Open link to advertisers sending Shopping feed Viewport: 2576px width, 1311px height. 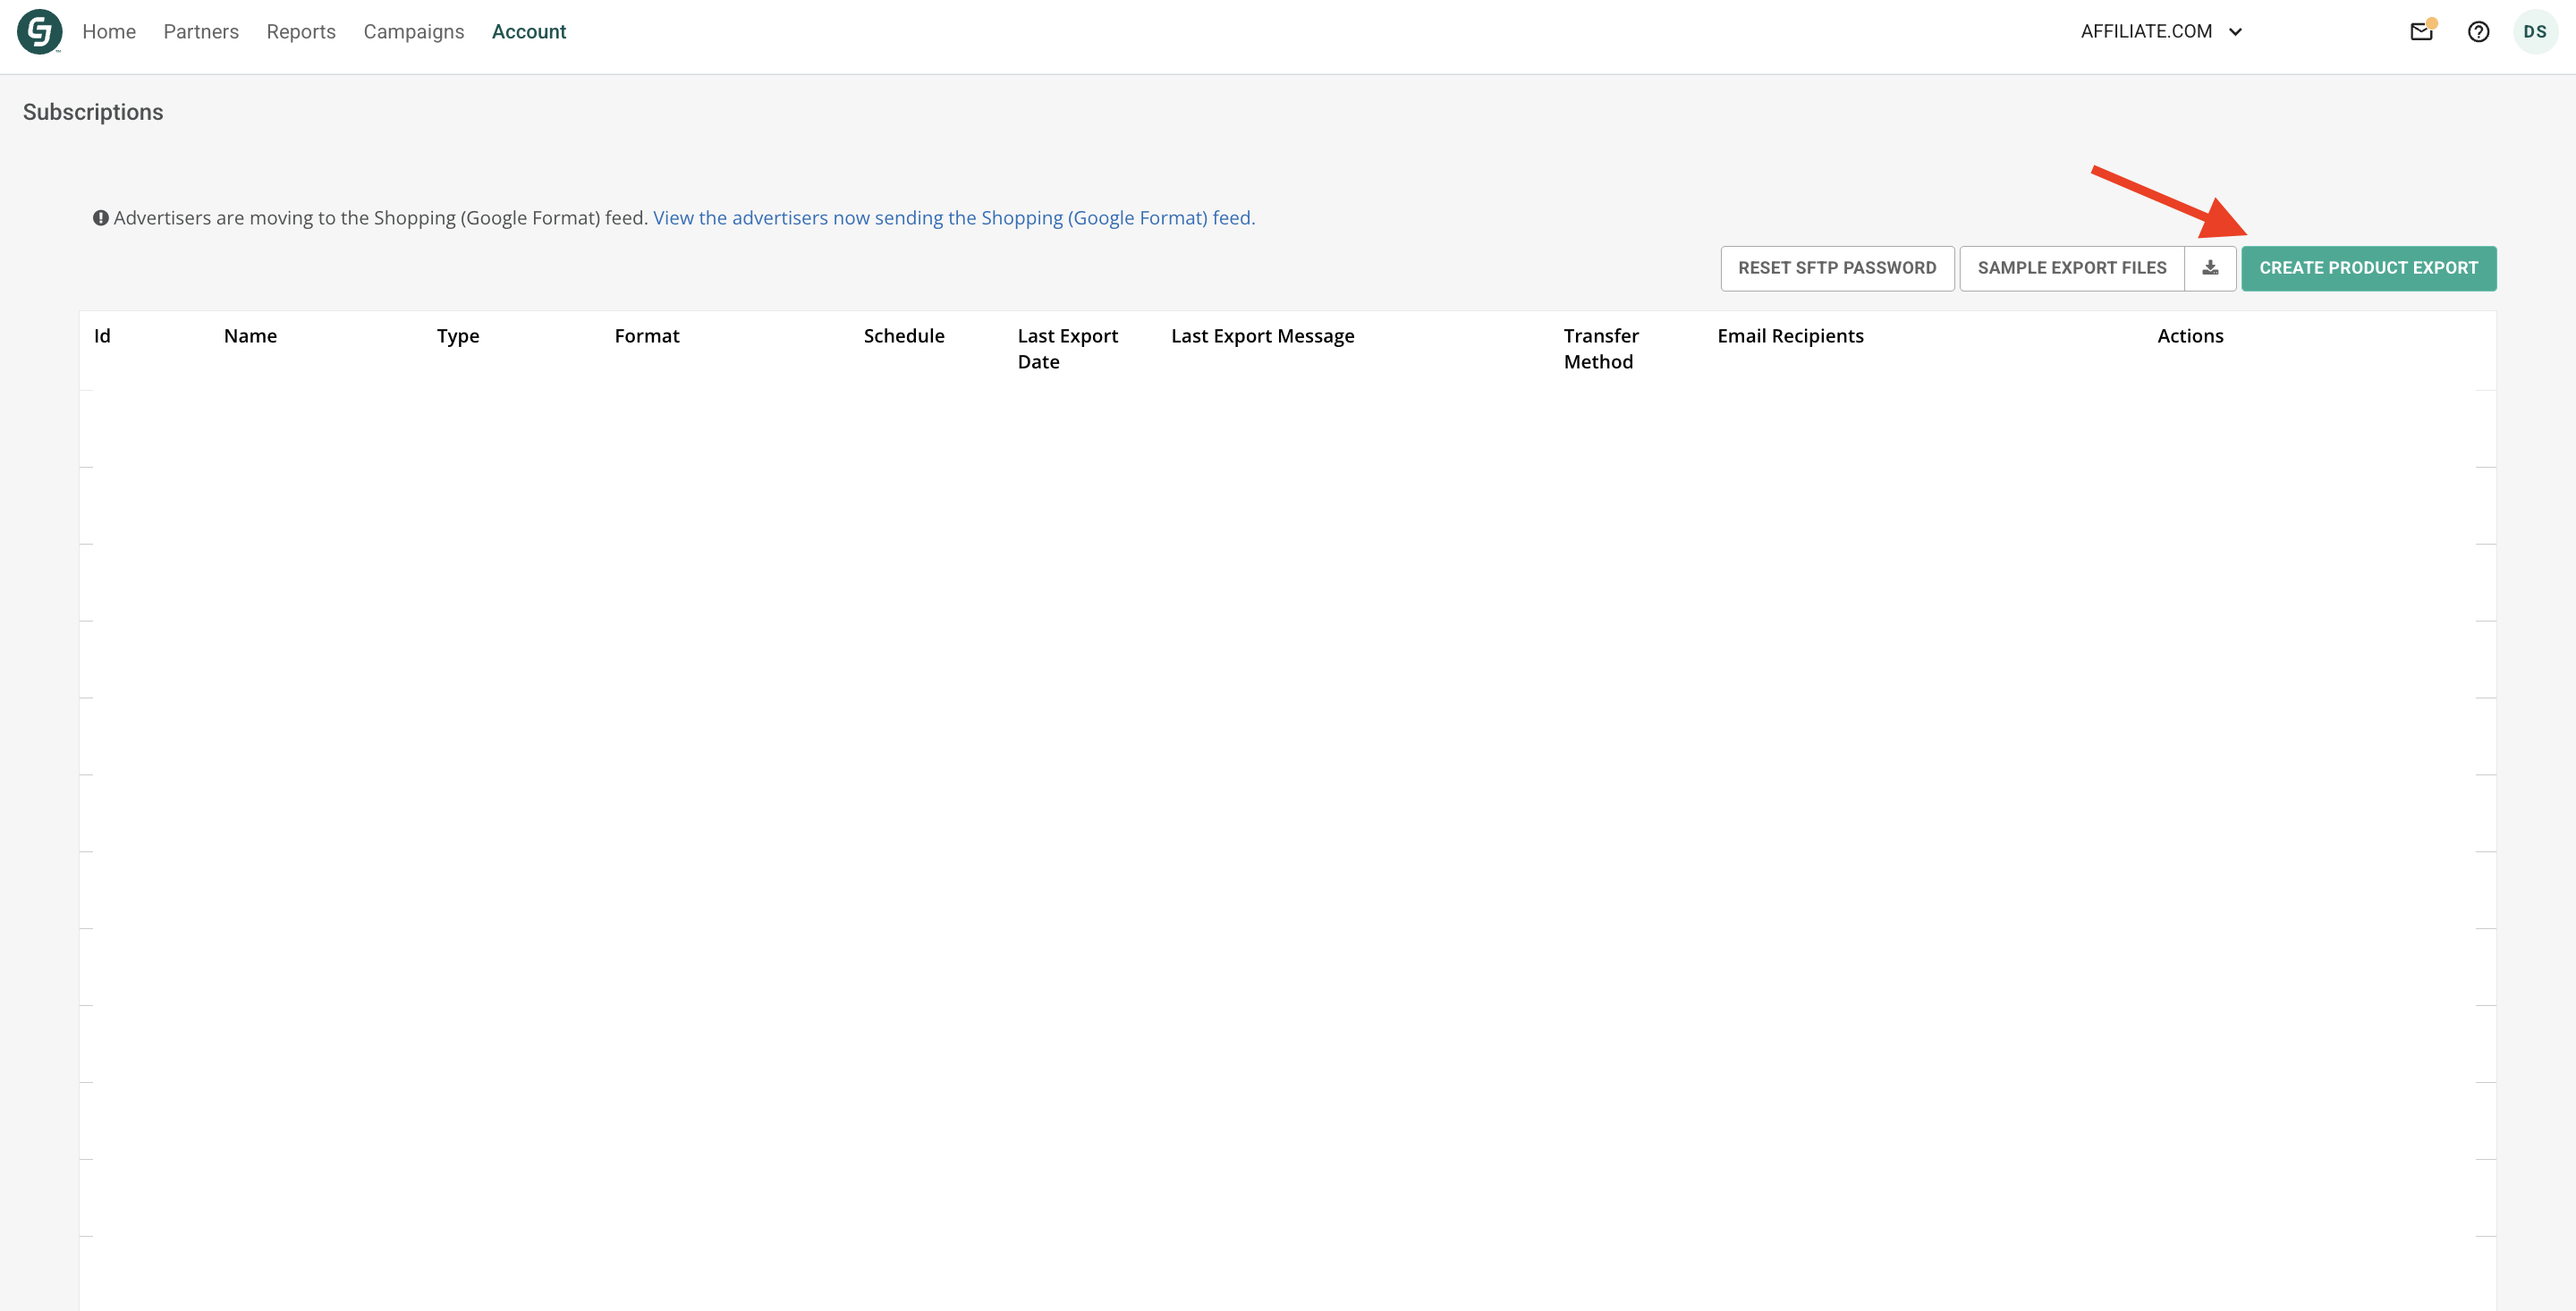click(954, 218)
